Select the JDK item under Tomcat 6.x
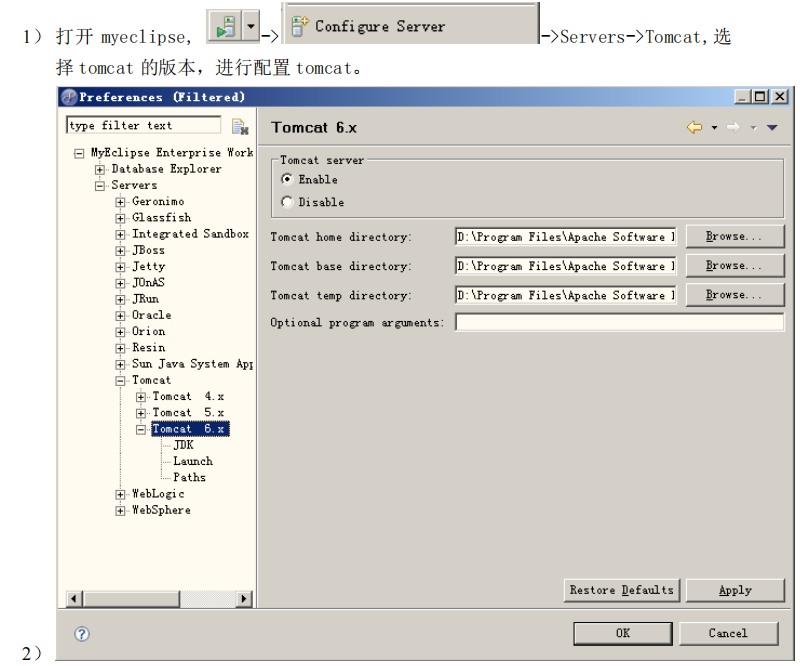This screenshot has height=666, width=803. coord(183,445)
